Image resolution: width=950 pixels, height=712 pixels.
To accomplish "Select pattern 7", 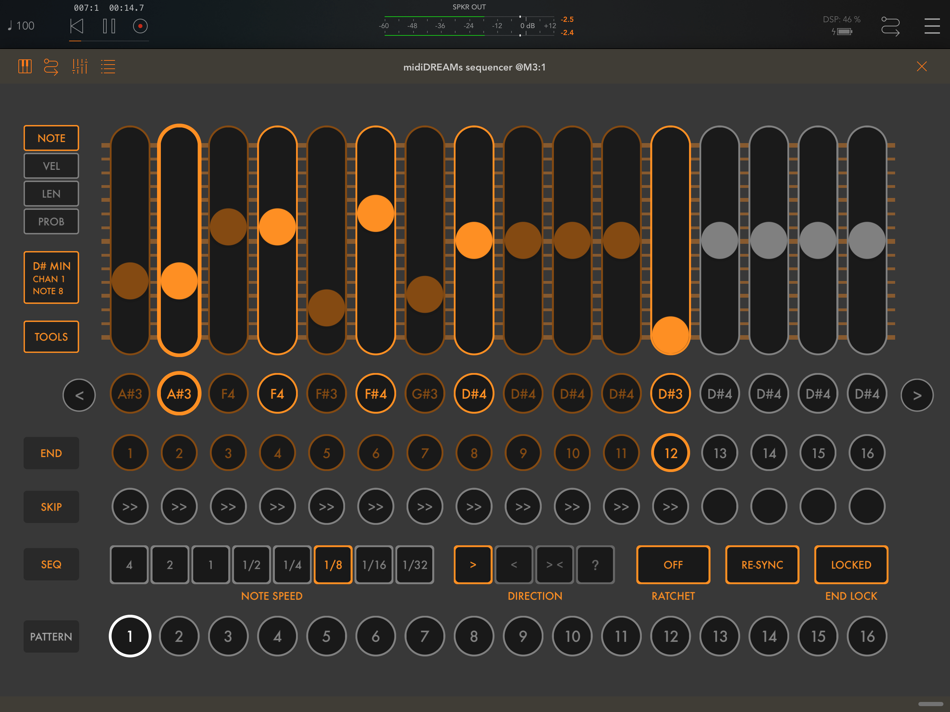I will pyautogui.click(x=425, y=636).
